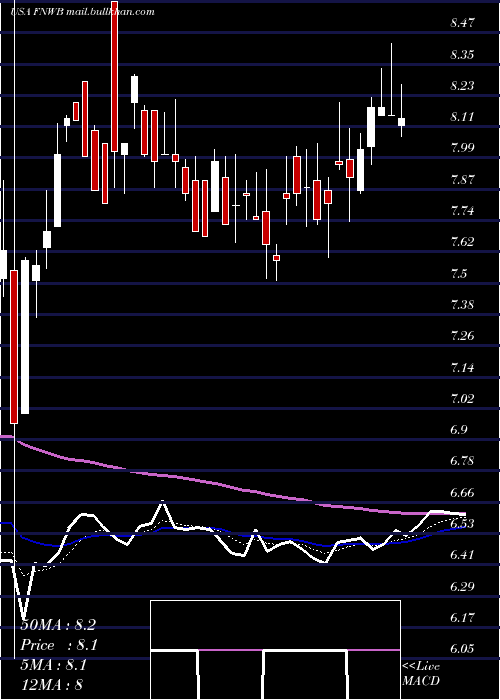This screenshot has width=500, height=700.
Task: Click the 7.5 price axis label
Action: coord(458,274)
